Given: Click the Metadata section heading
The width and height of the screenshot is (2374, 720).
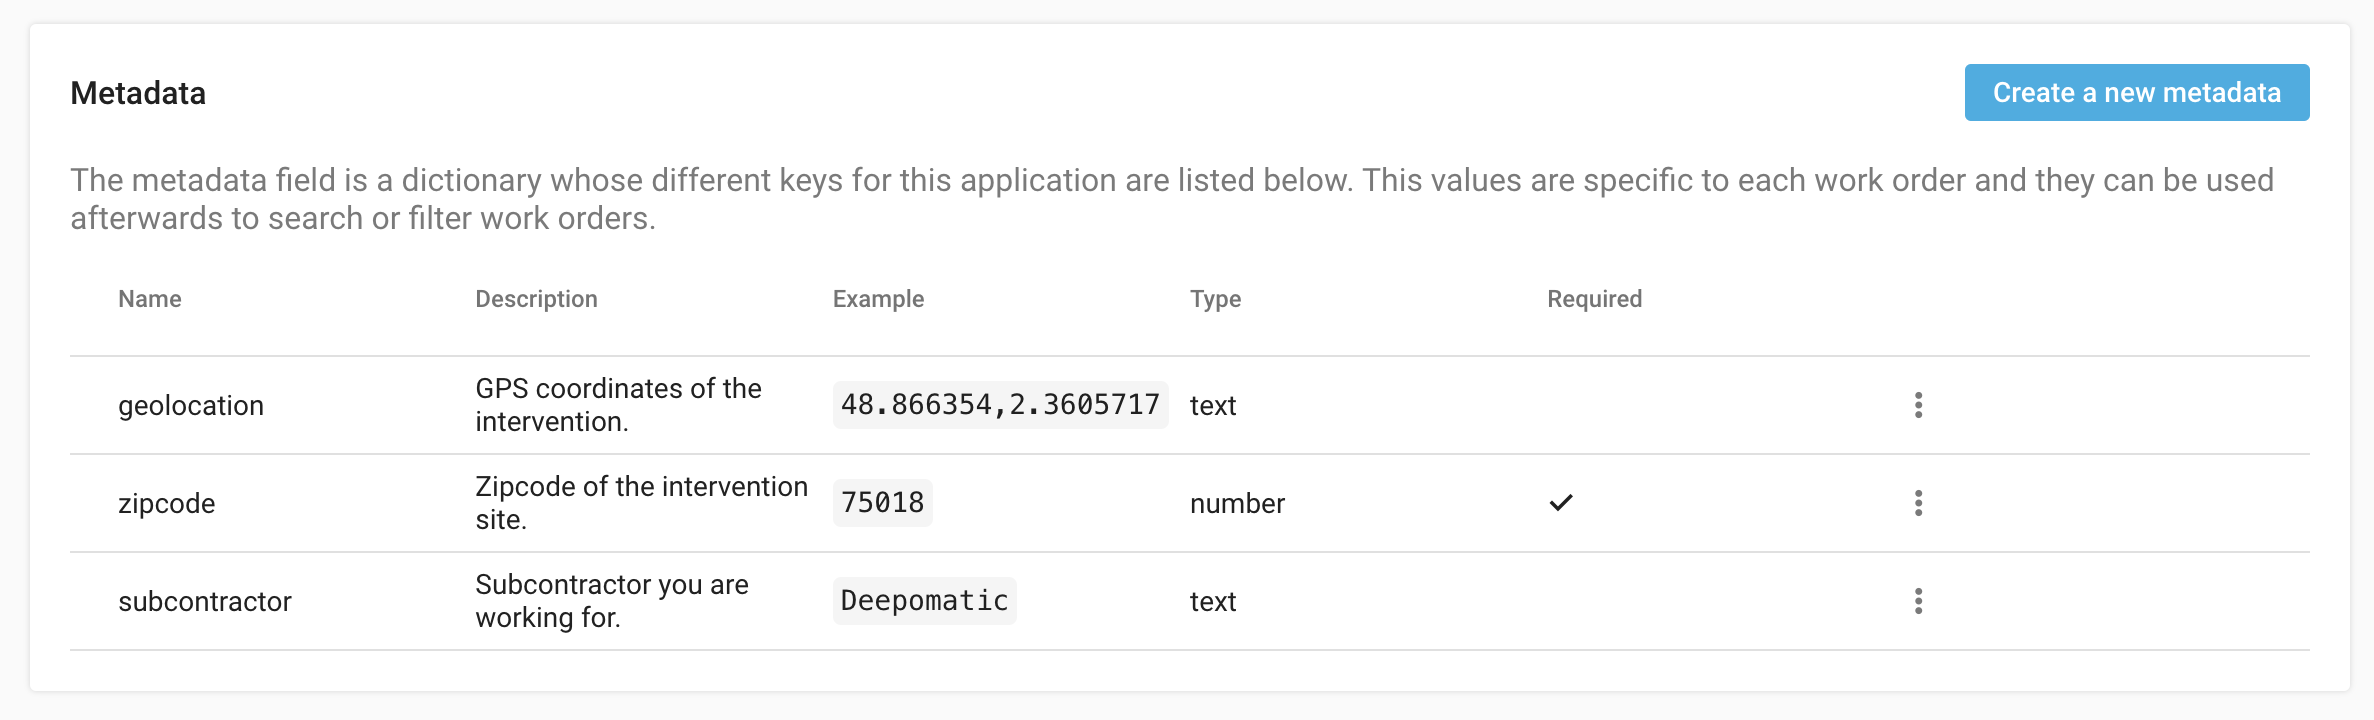Looking at the screenshot, I should click(138, 93).
